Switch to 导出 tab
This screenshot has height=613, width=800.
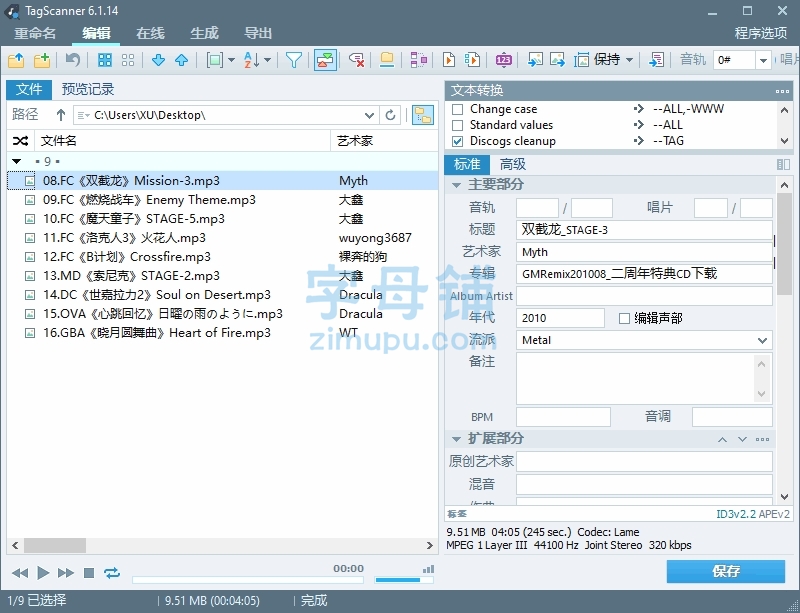click(x=258, y=33)
